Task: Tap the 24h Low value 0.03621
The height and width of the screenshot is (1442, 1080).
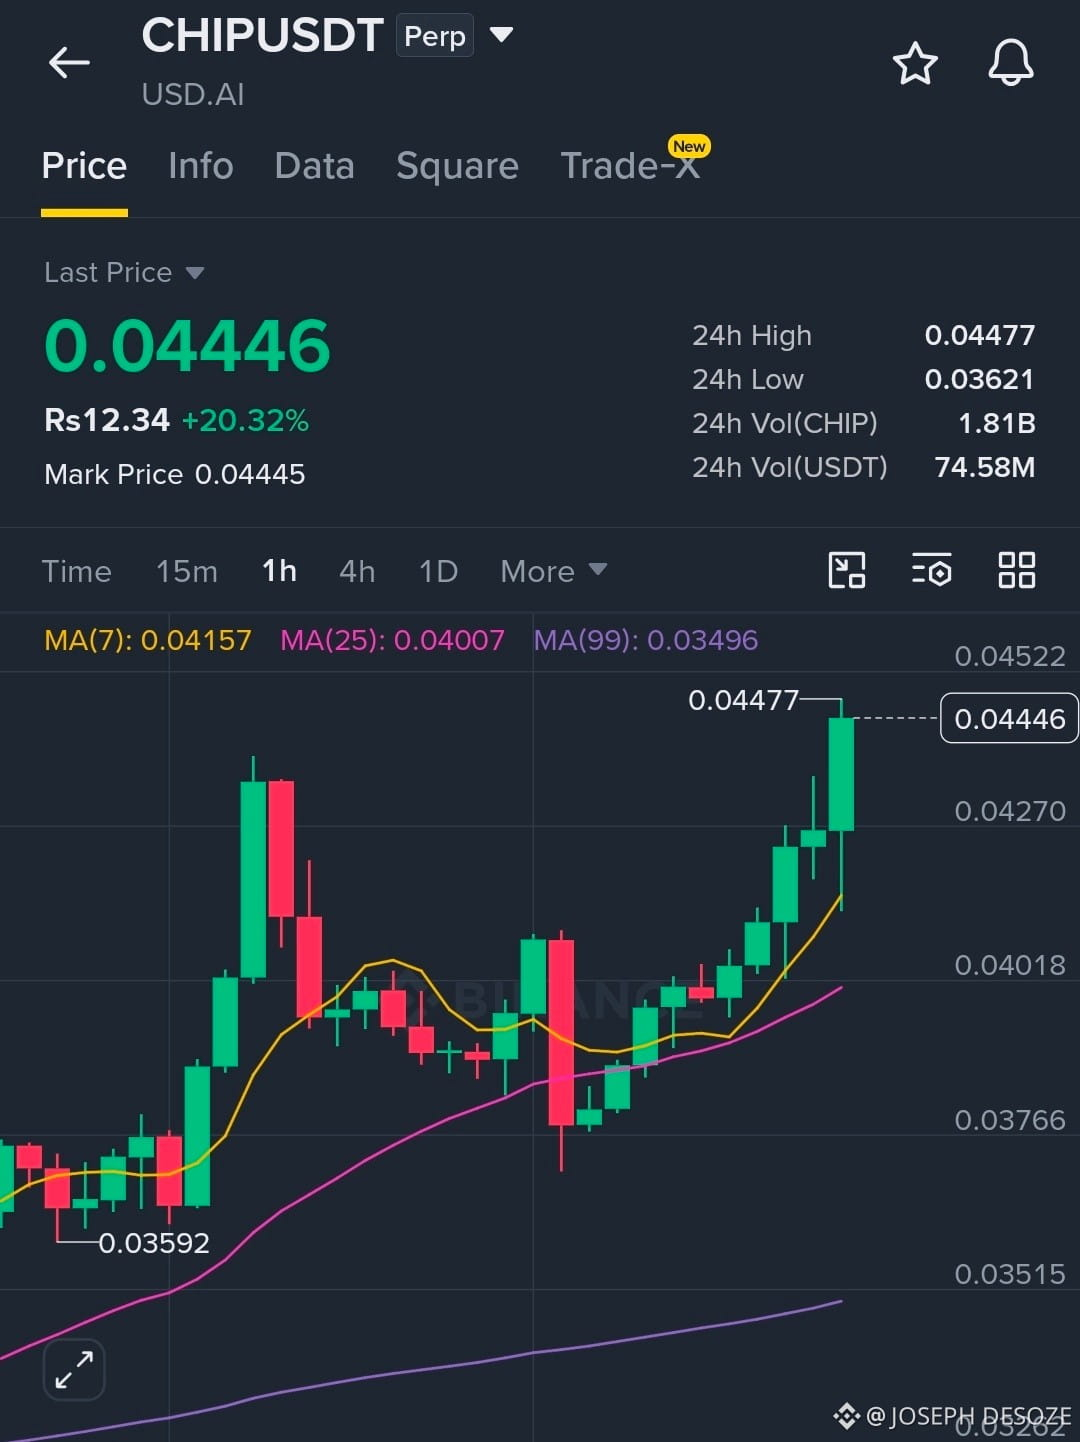Action: 980,379
